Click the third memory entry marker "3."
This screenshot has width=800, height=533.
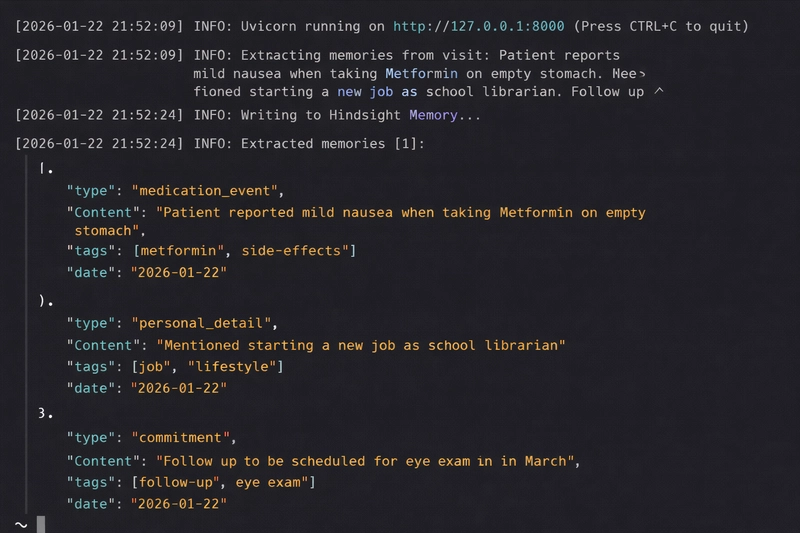[46, 414]
